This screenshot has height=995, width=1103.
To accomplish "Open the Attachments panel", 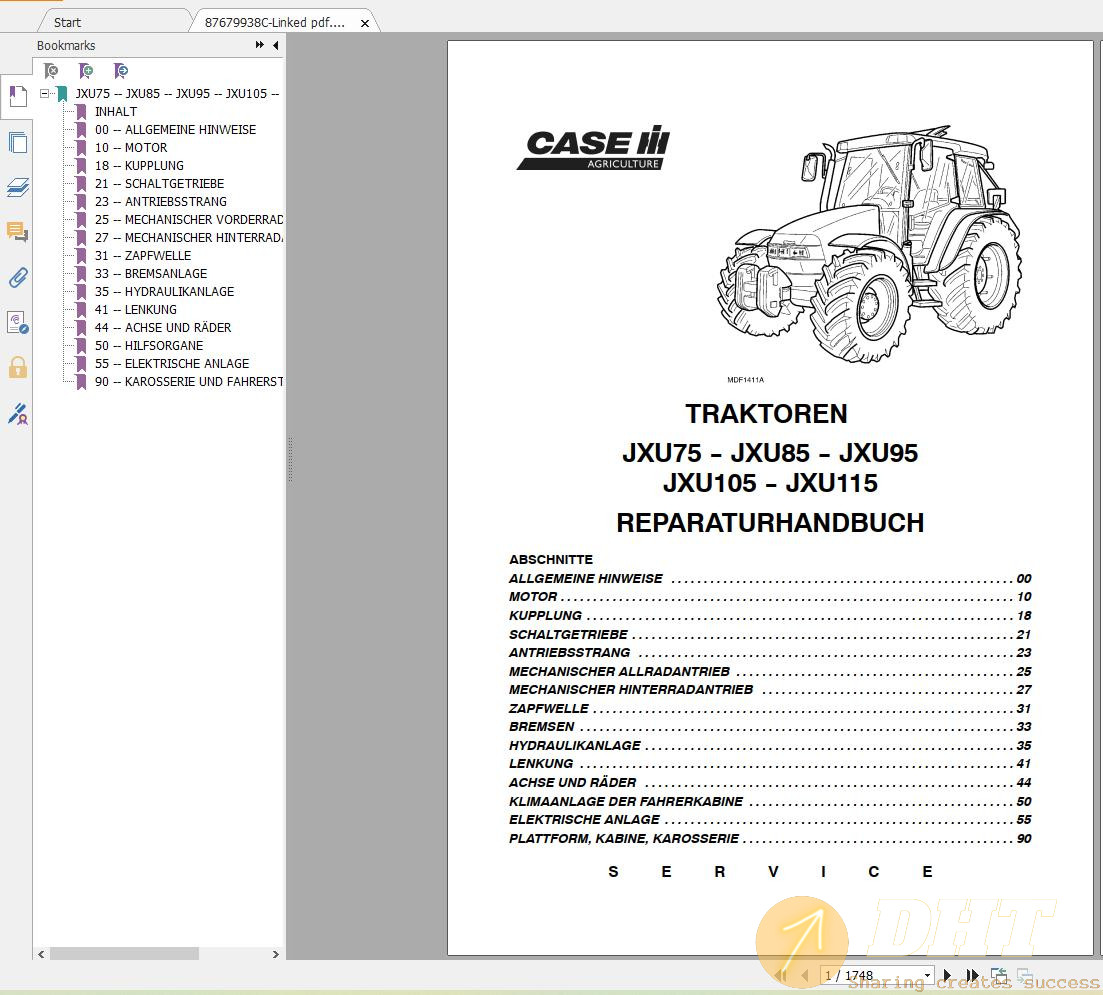I will pos(17,277).
